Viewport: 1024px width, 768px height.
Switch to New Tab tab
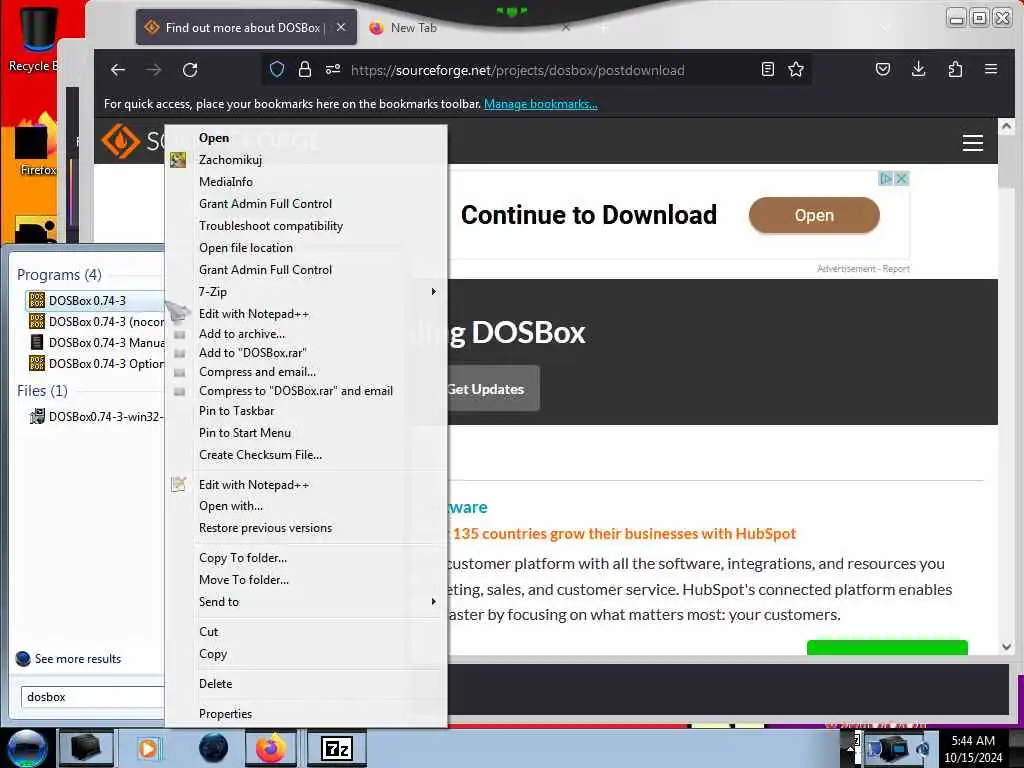(413, 27)
